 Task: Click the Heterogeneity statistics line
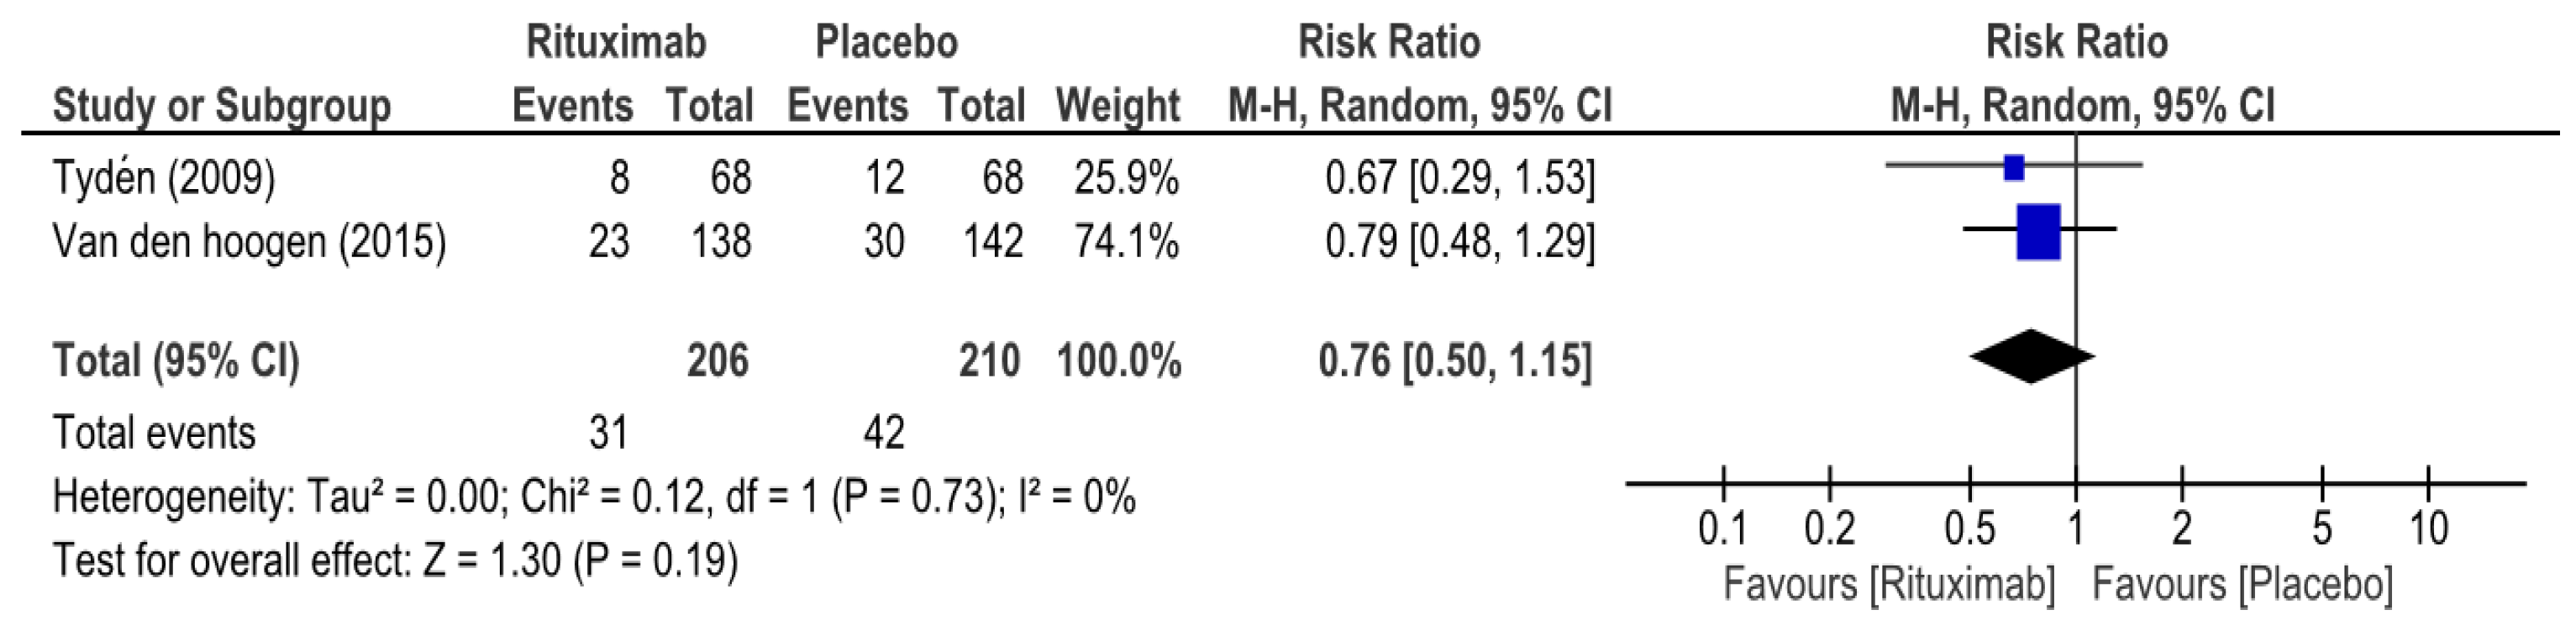point(594,497)
